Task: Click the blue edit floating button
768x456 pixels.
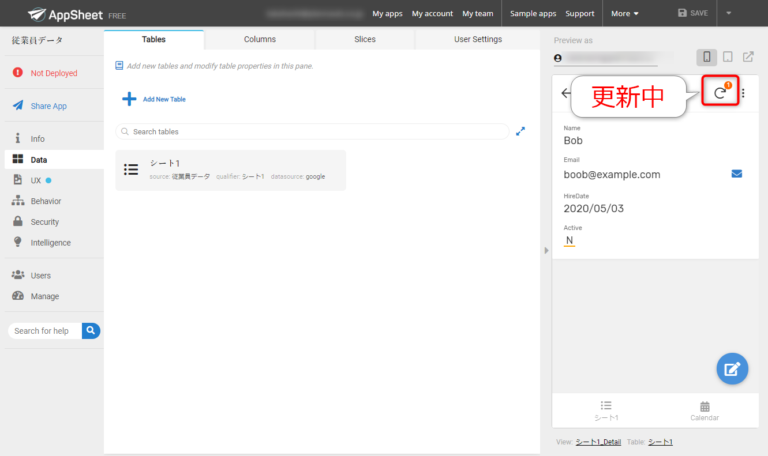Action: pos(732,369)
